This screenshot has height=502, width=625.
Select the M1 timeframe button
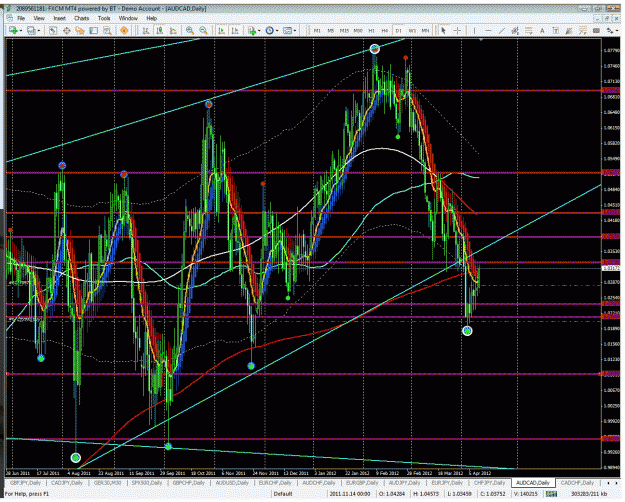pyautogui.click(x=317, y=31)
